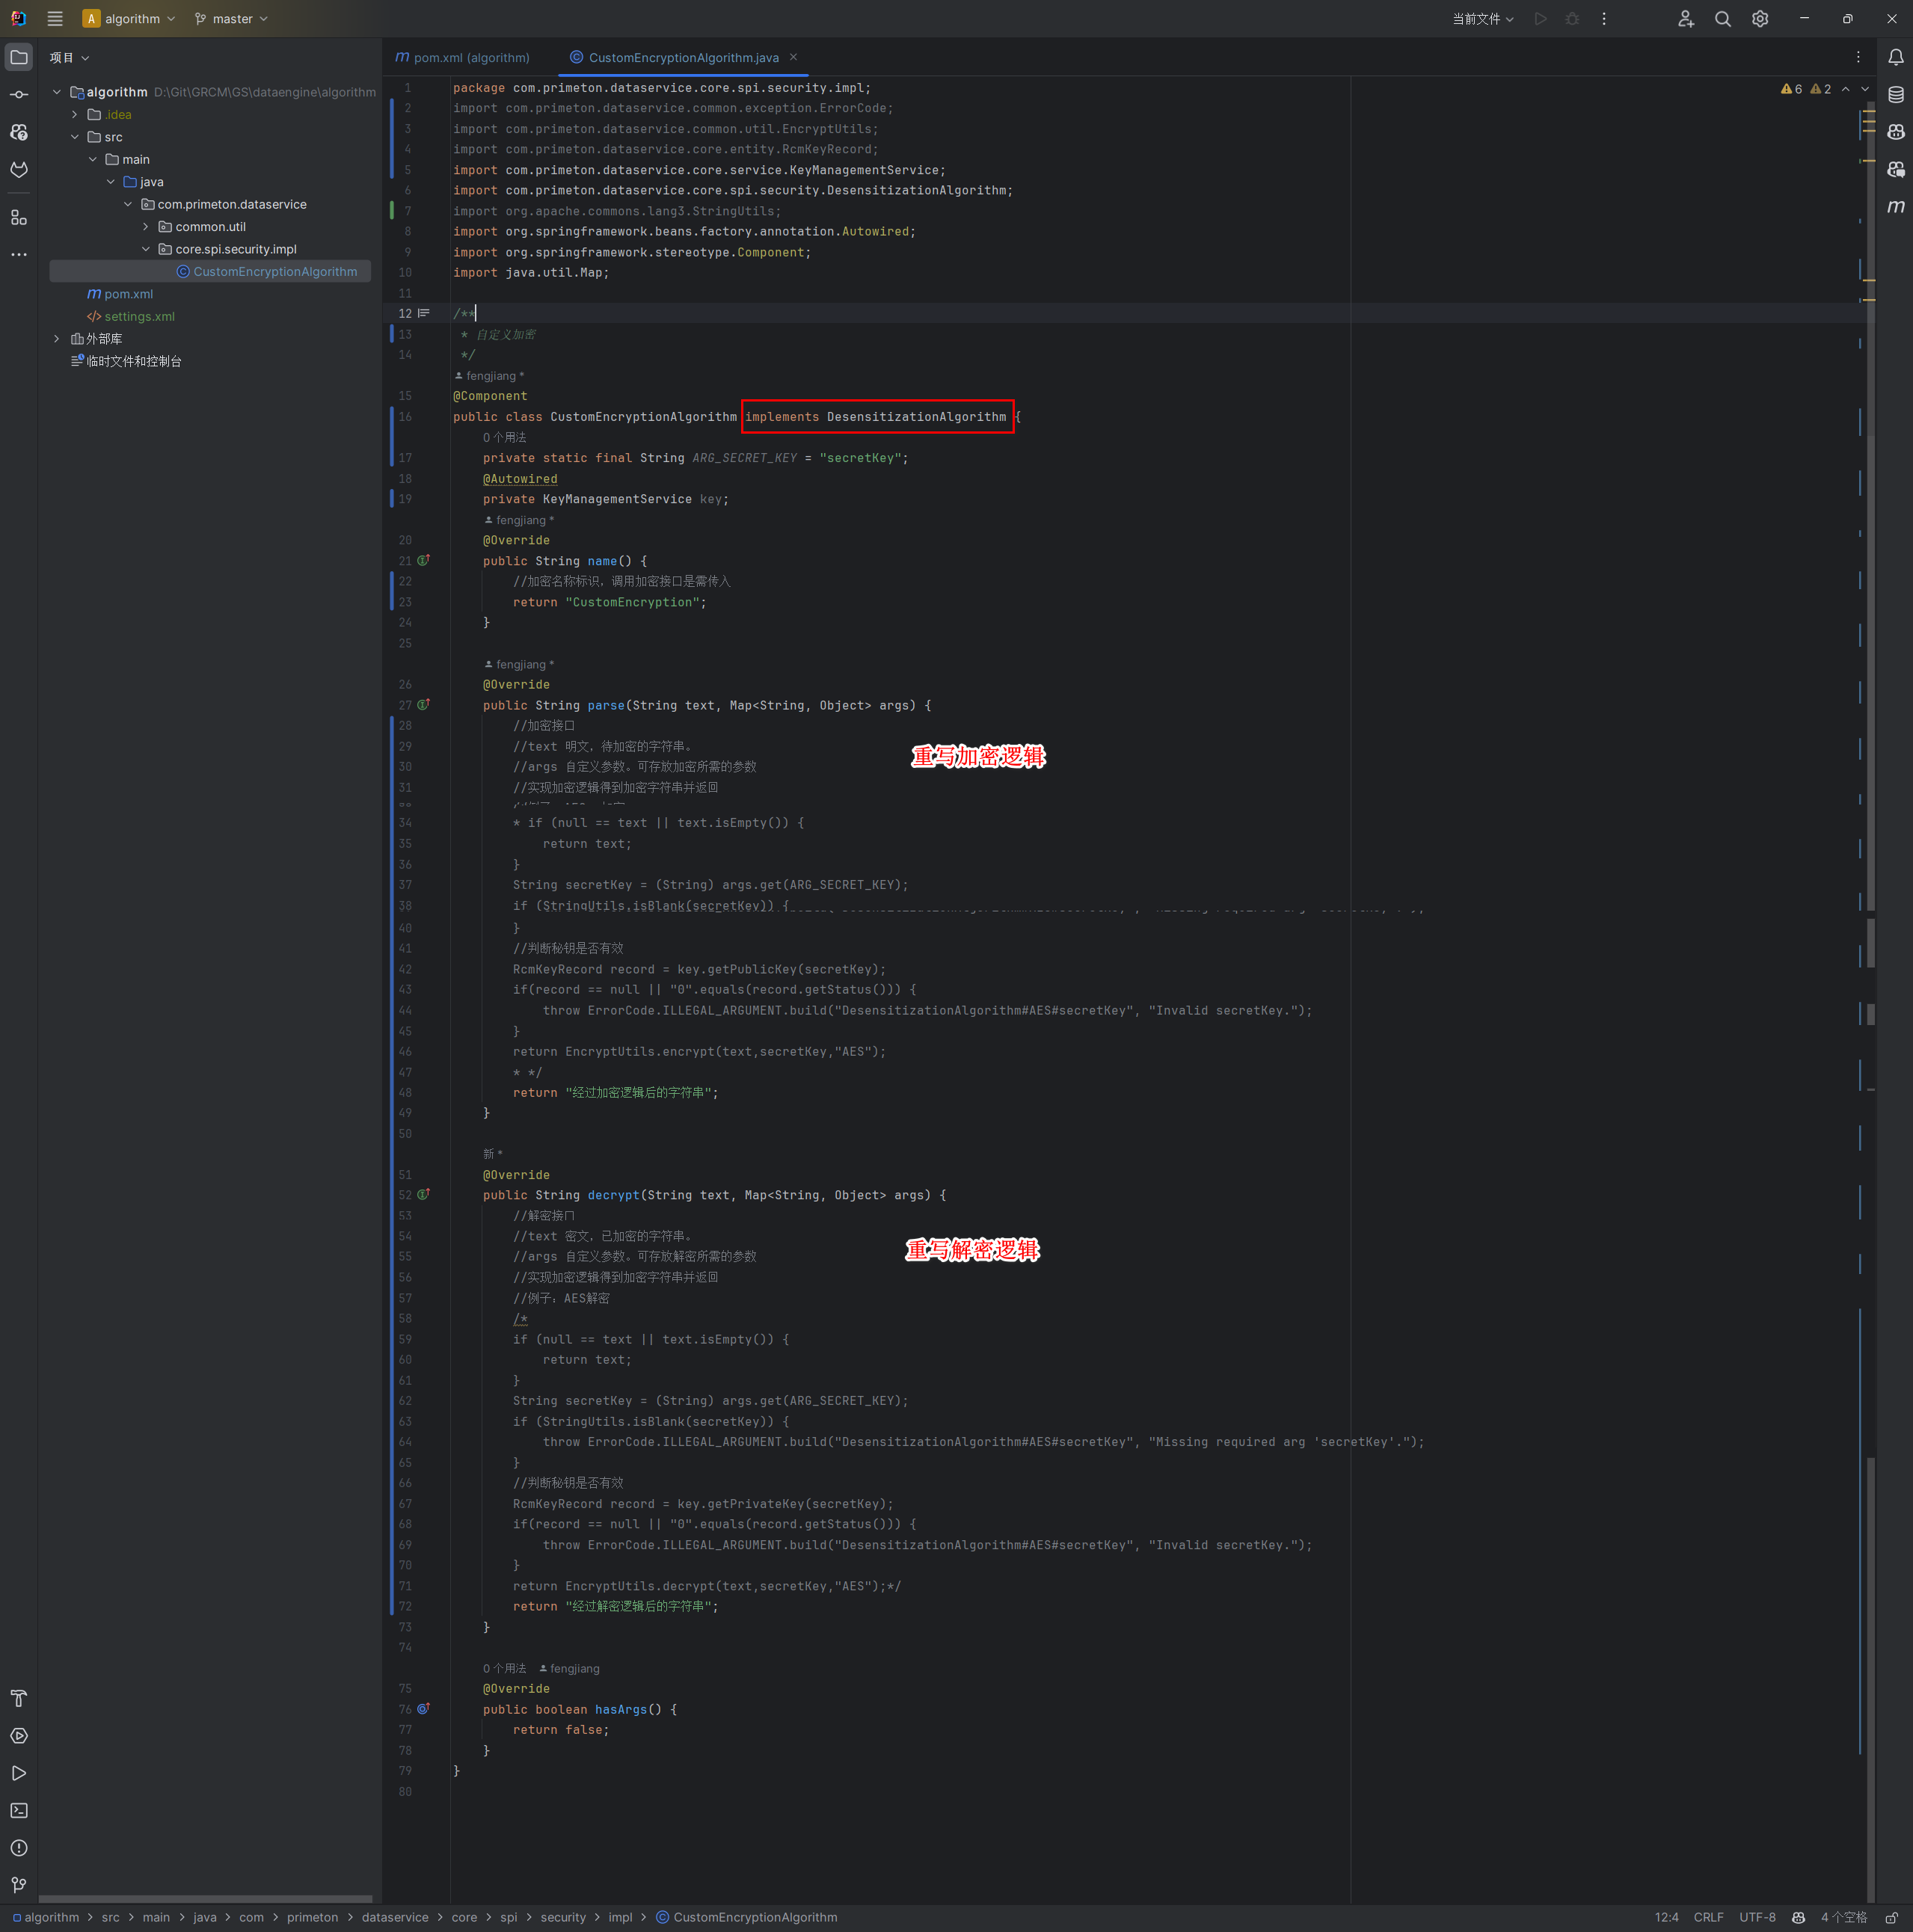Collapse the core.spi.security.impl package

point(146,249)
